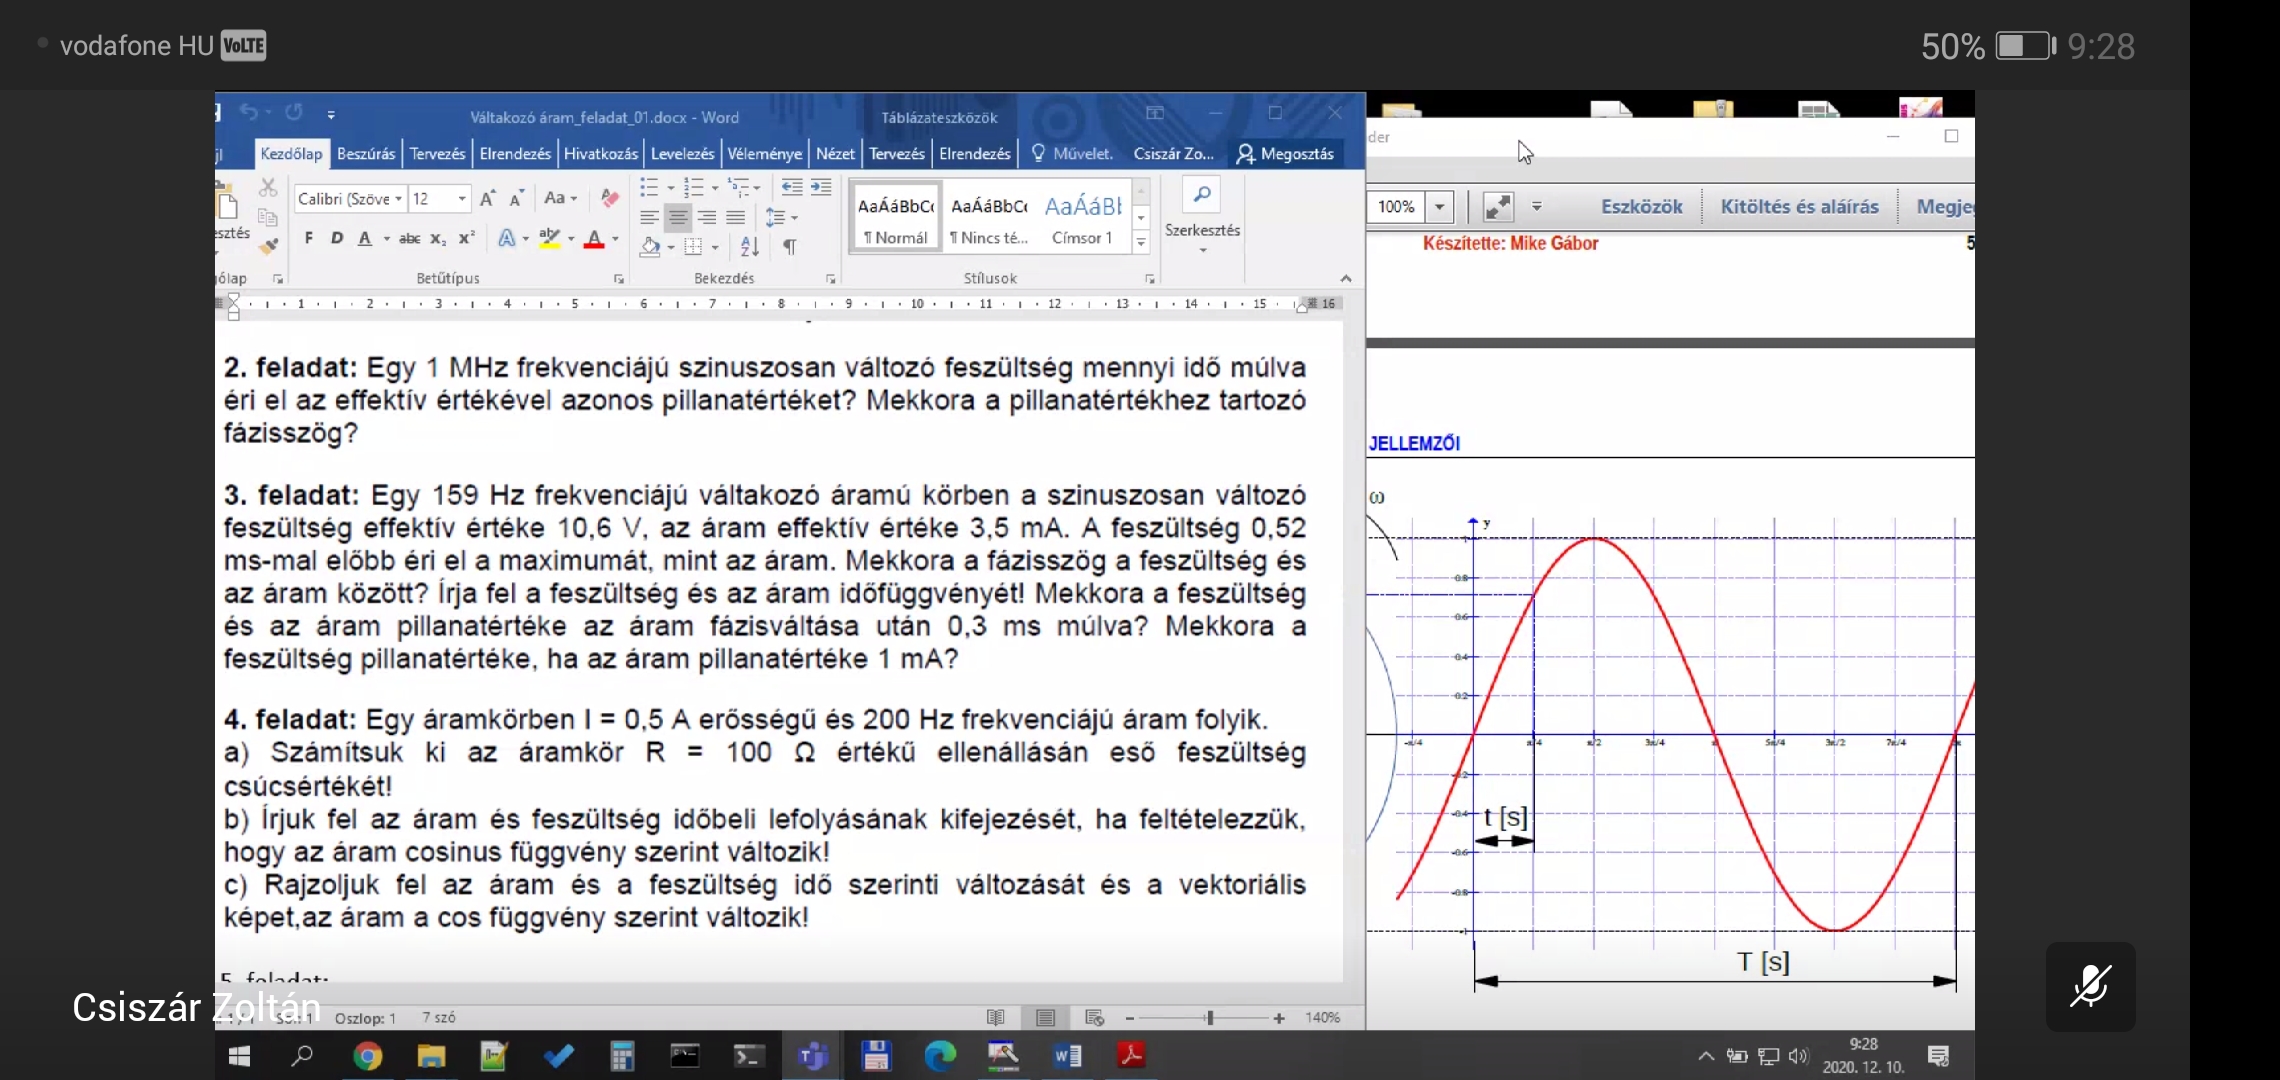
Task: Open Kitöltés és aláírás in PDF viewer
Action: [x=1799, y=207]
